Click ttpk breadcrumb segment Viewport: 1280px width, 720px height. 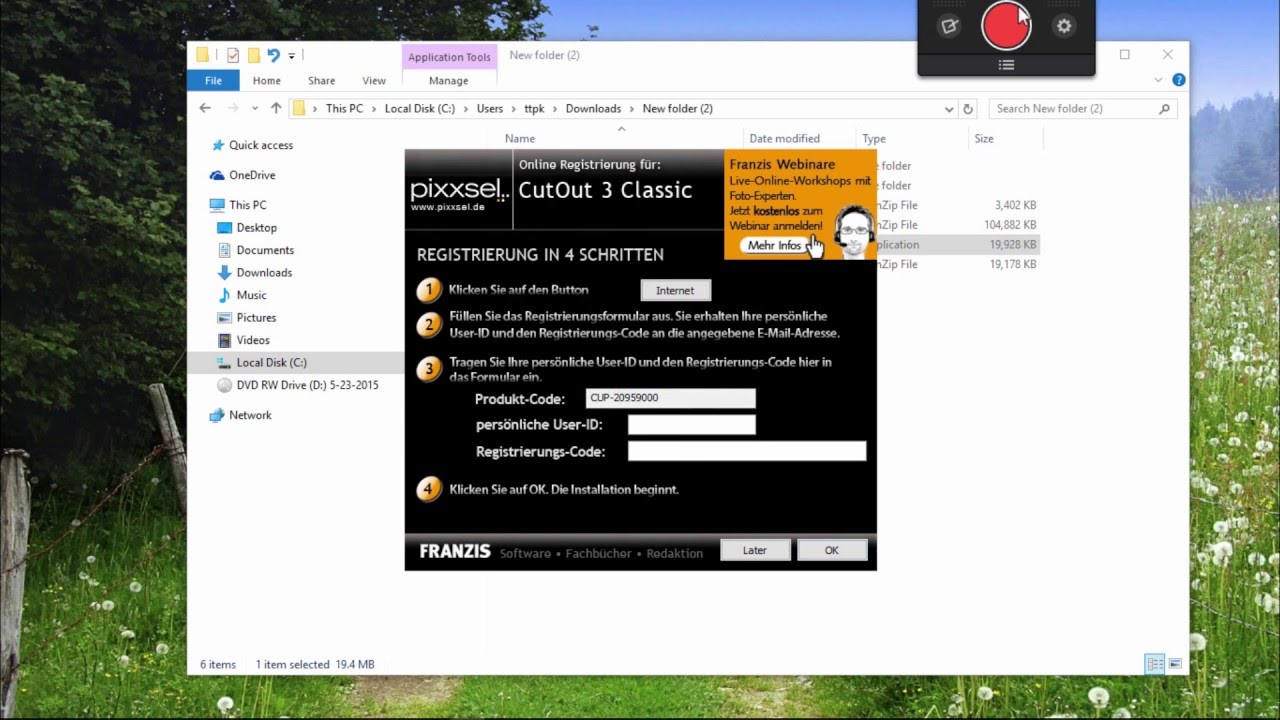point(534,108)
